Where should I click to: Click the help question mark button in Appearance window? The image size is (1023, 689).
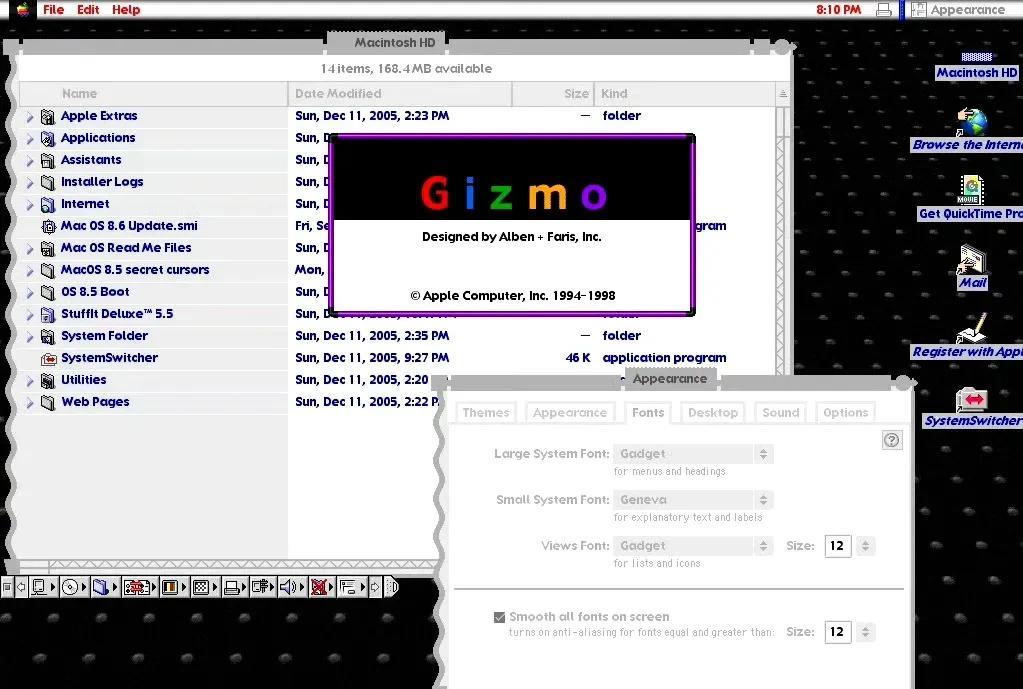pos(892,440)
